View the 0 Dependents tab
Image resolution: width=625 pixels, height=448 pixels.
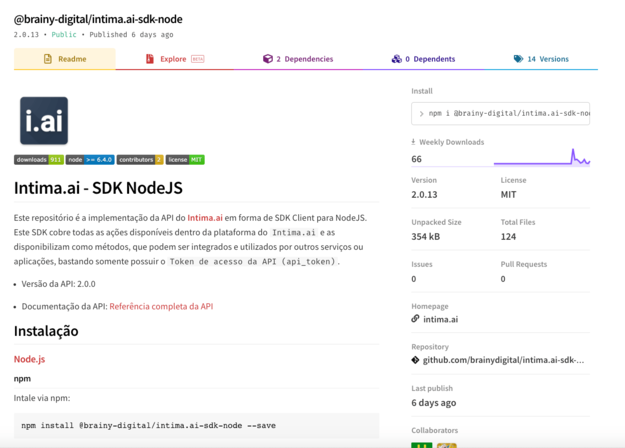coord(423,59)
